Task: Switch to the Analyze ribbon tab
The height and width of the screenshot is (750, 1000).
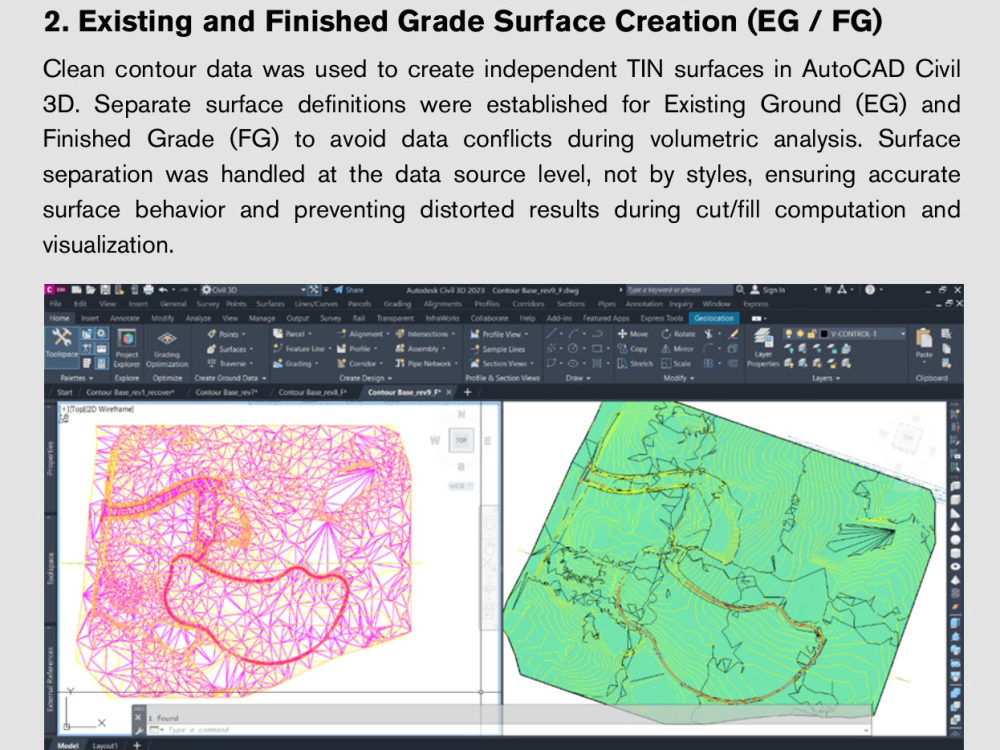Action: [198, 318]
